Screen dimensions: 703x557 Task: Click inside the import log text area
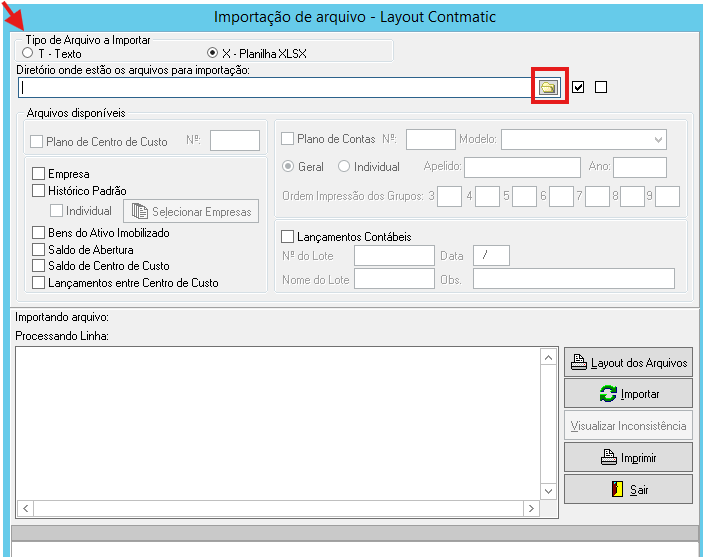pyautogui.click(x=278, y=424)
